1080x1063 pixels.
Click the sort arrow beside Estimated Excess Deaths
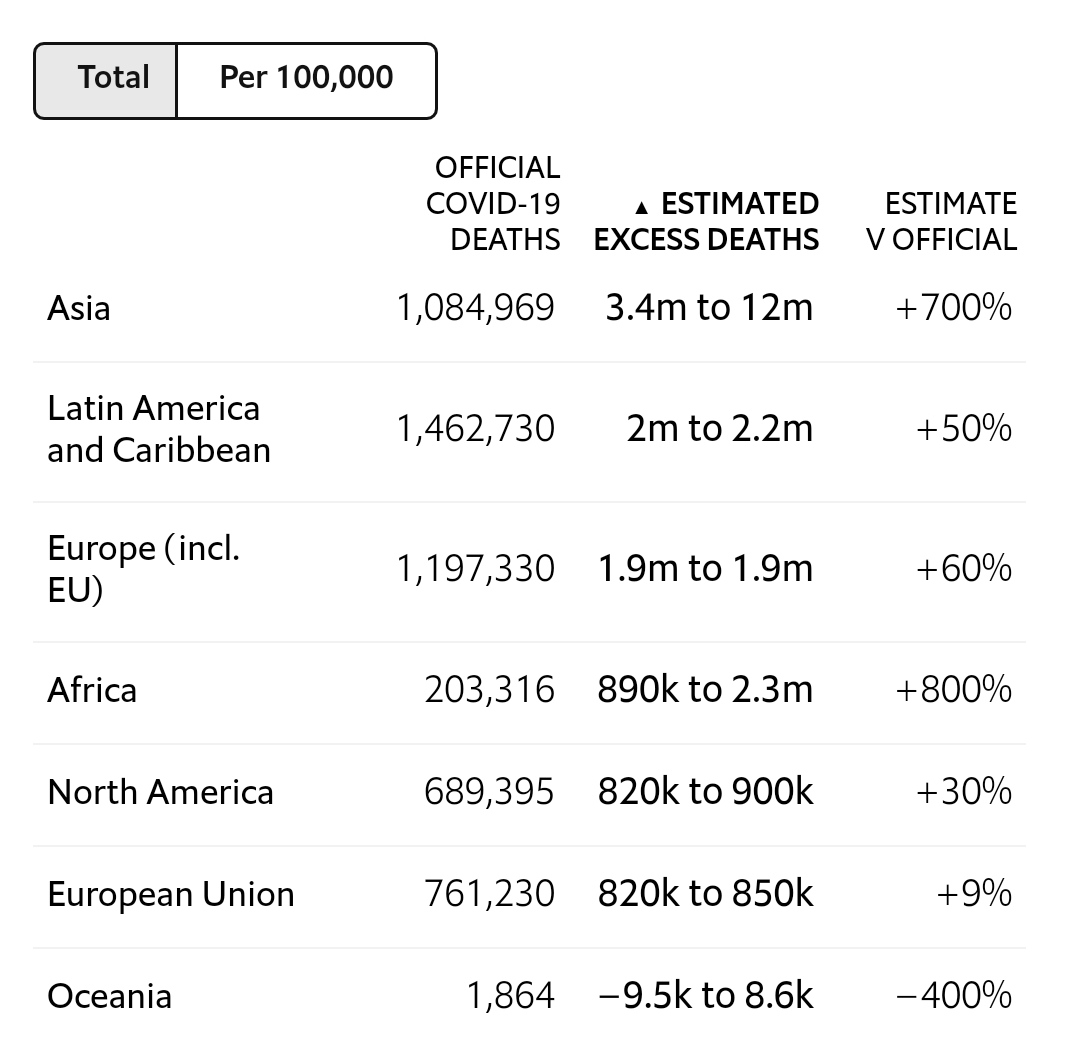tap(641, 208)
